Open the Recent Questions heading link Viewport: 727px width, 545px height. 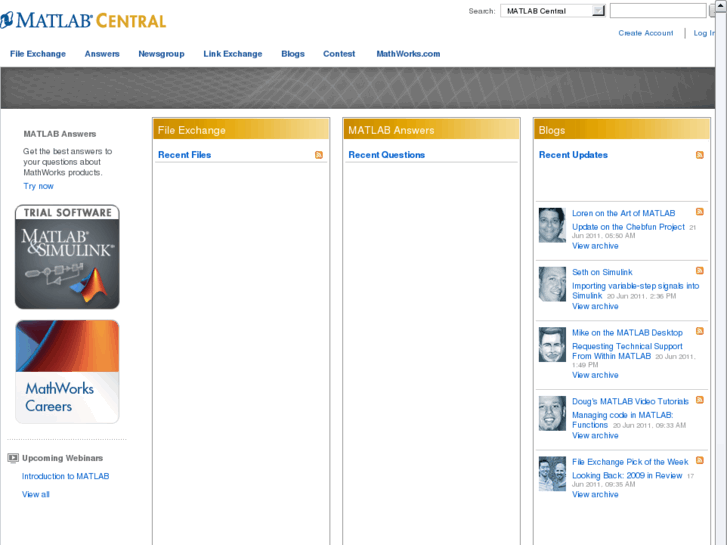(387, 155)
